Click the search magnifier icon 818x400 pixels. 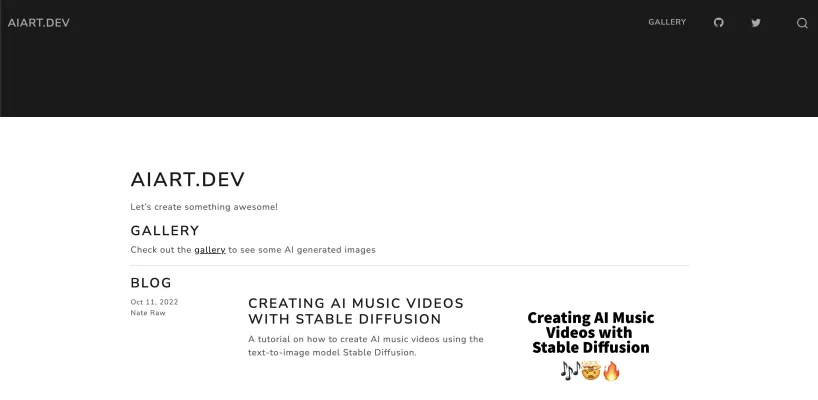(x=802, y=23)
